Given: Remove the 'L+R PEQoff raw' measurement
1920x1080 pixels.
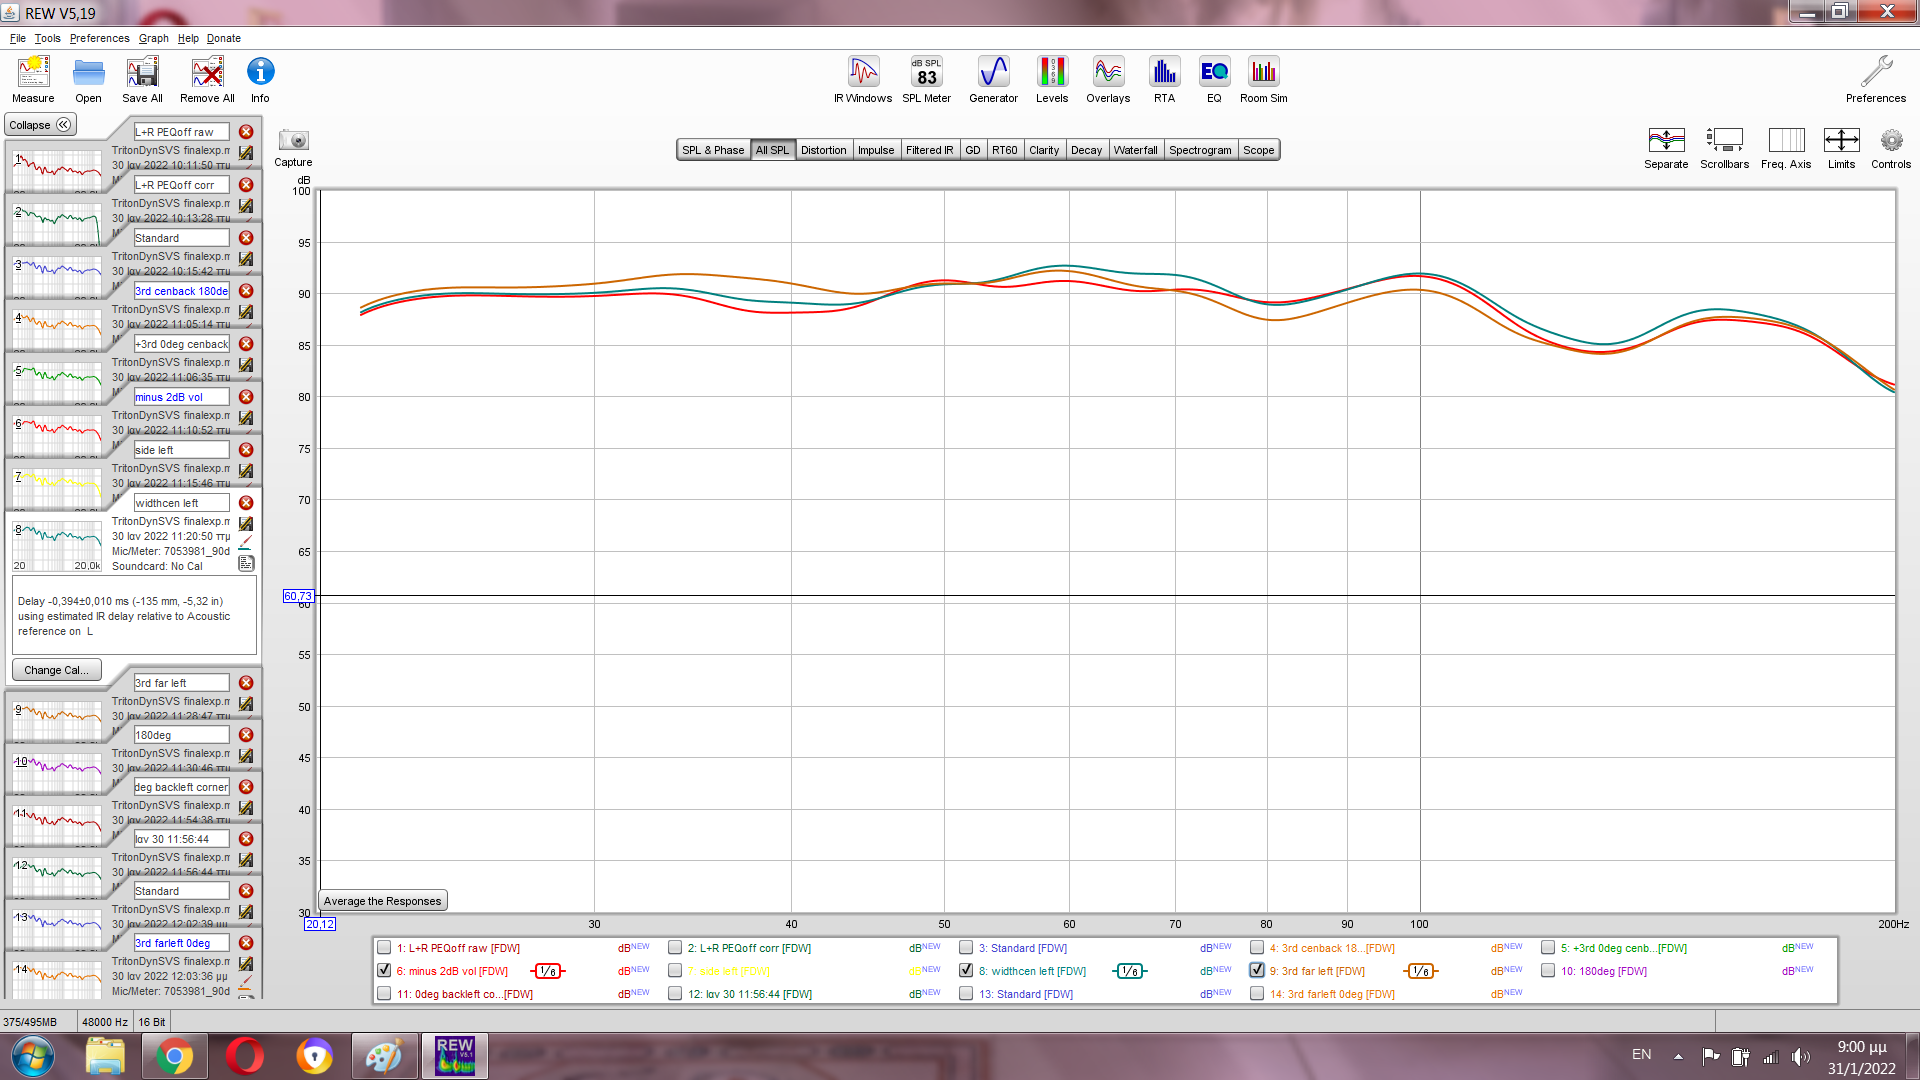Looking at the screenshot, I should click(x=246, y=132).
